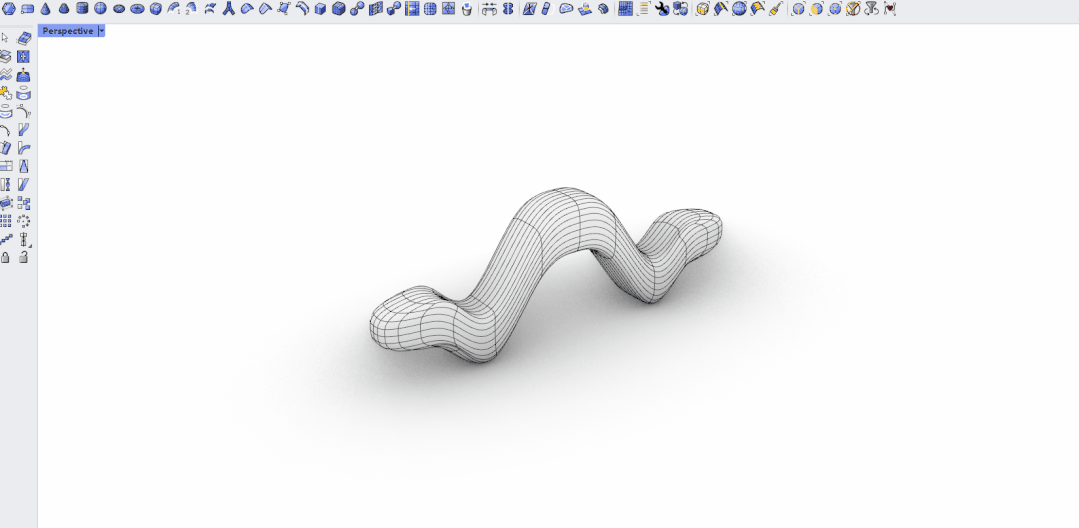The height and width of the screenshot is (528, 1079).
Task: Click the red-line plane symmetry icon
Action: pyautogui.click(x=530, y=9)
